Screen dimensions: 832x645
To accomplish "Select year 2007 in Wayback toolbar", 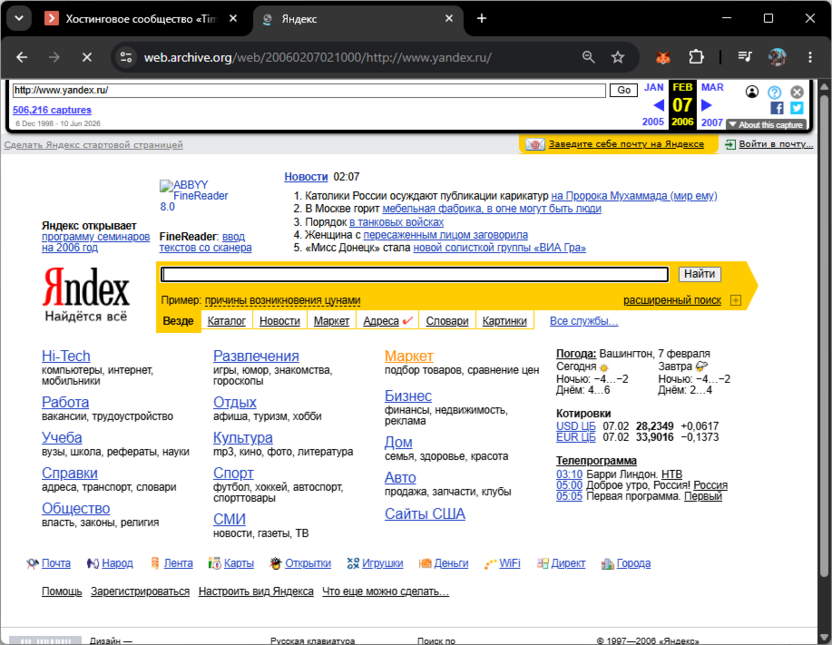I will (712, 123).
